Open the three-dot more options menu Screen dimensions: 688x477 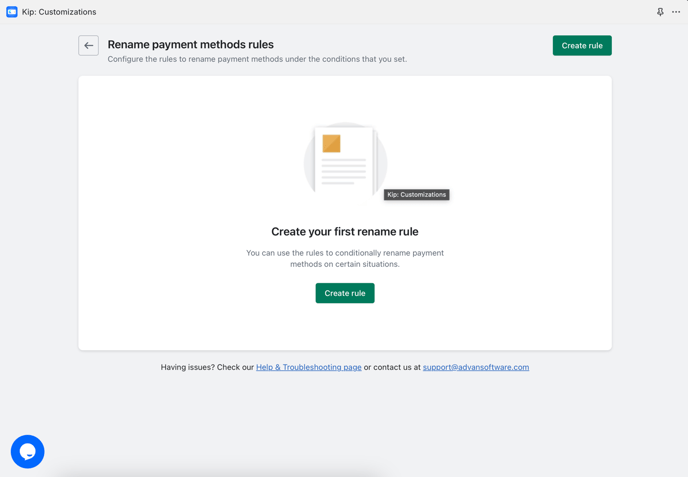pos(676,12)
